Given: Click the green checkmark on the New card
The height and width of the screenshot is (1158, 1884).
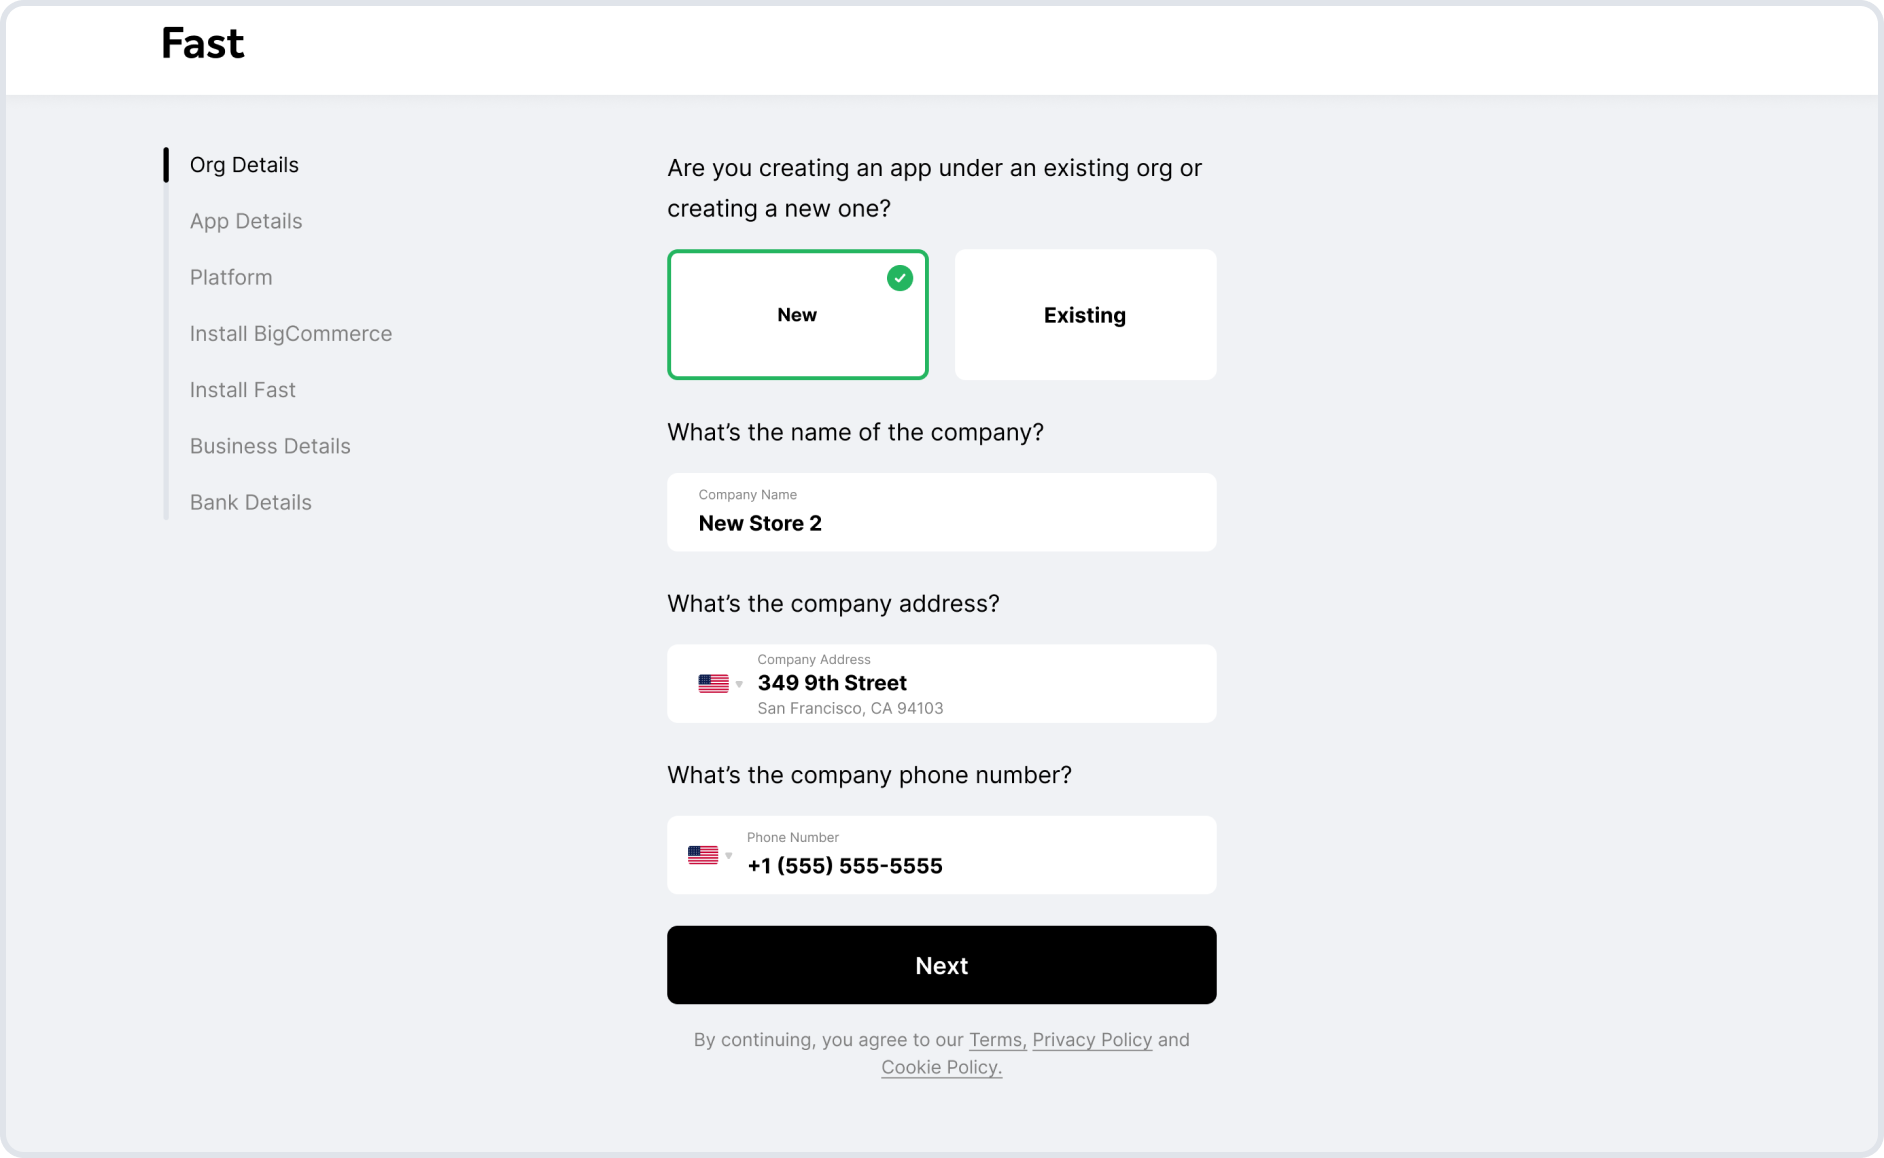Looking at the screenshot, I should 900,278.
